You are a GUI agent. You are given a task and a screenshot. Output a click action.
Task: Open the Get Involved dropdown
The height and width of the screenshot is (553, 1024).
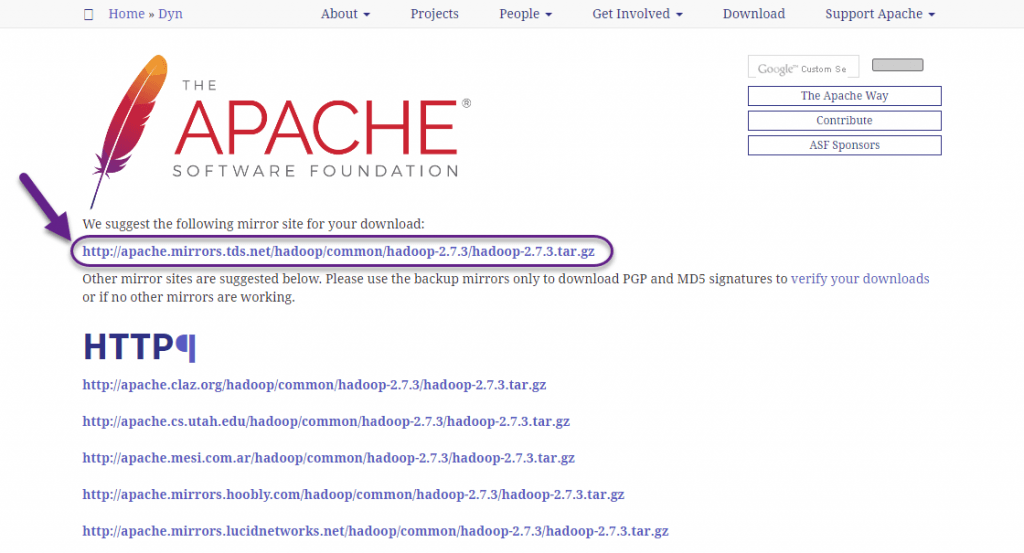637,14
